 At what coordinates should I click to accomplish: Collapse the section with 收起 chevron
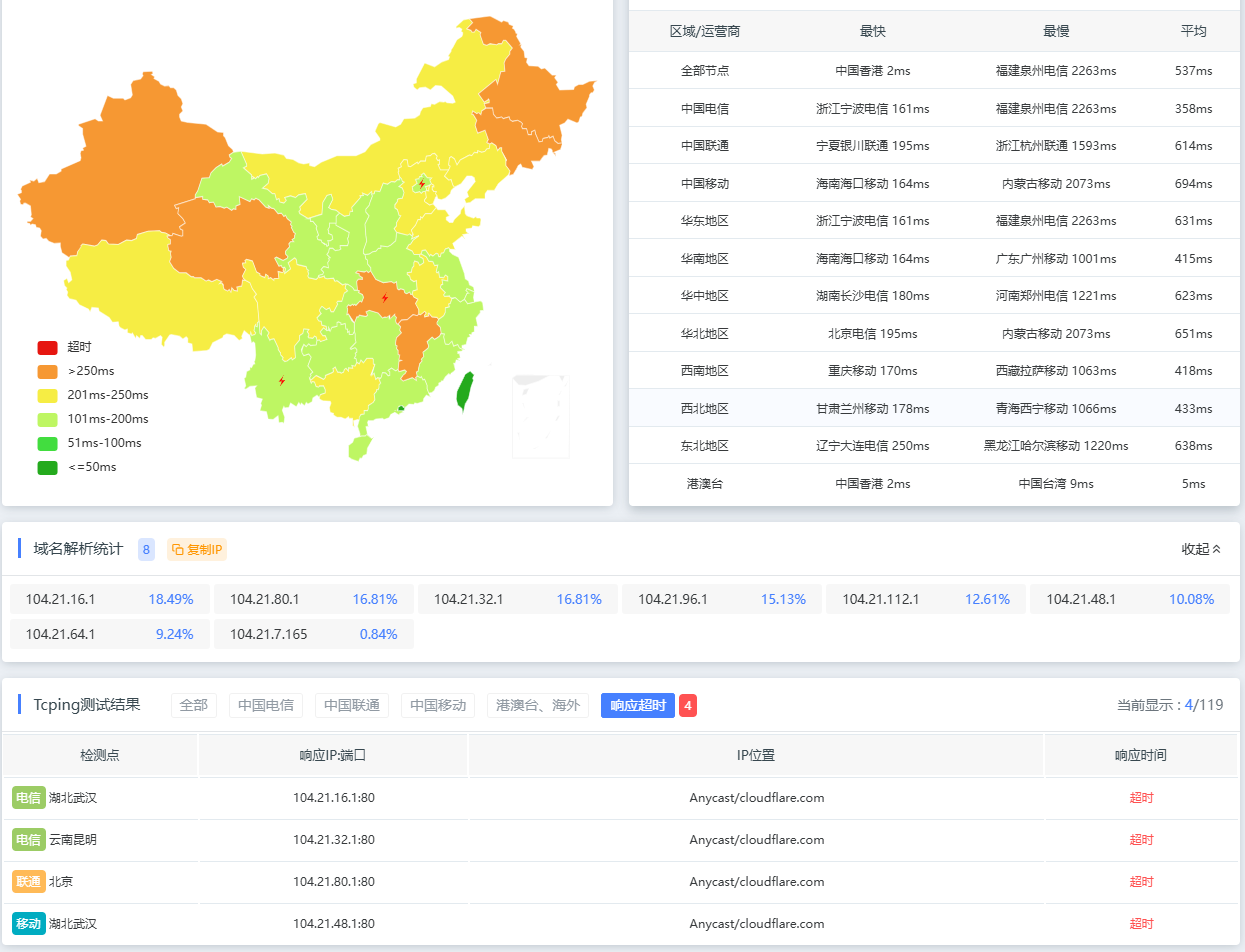[1201, 549]
